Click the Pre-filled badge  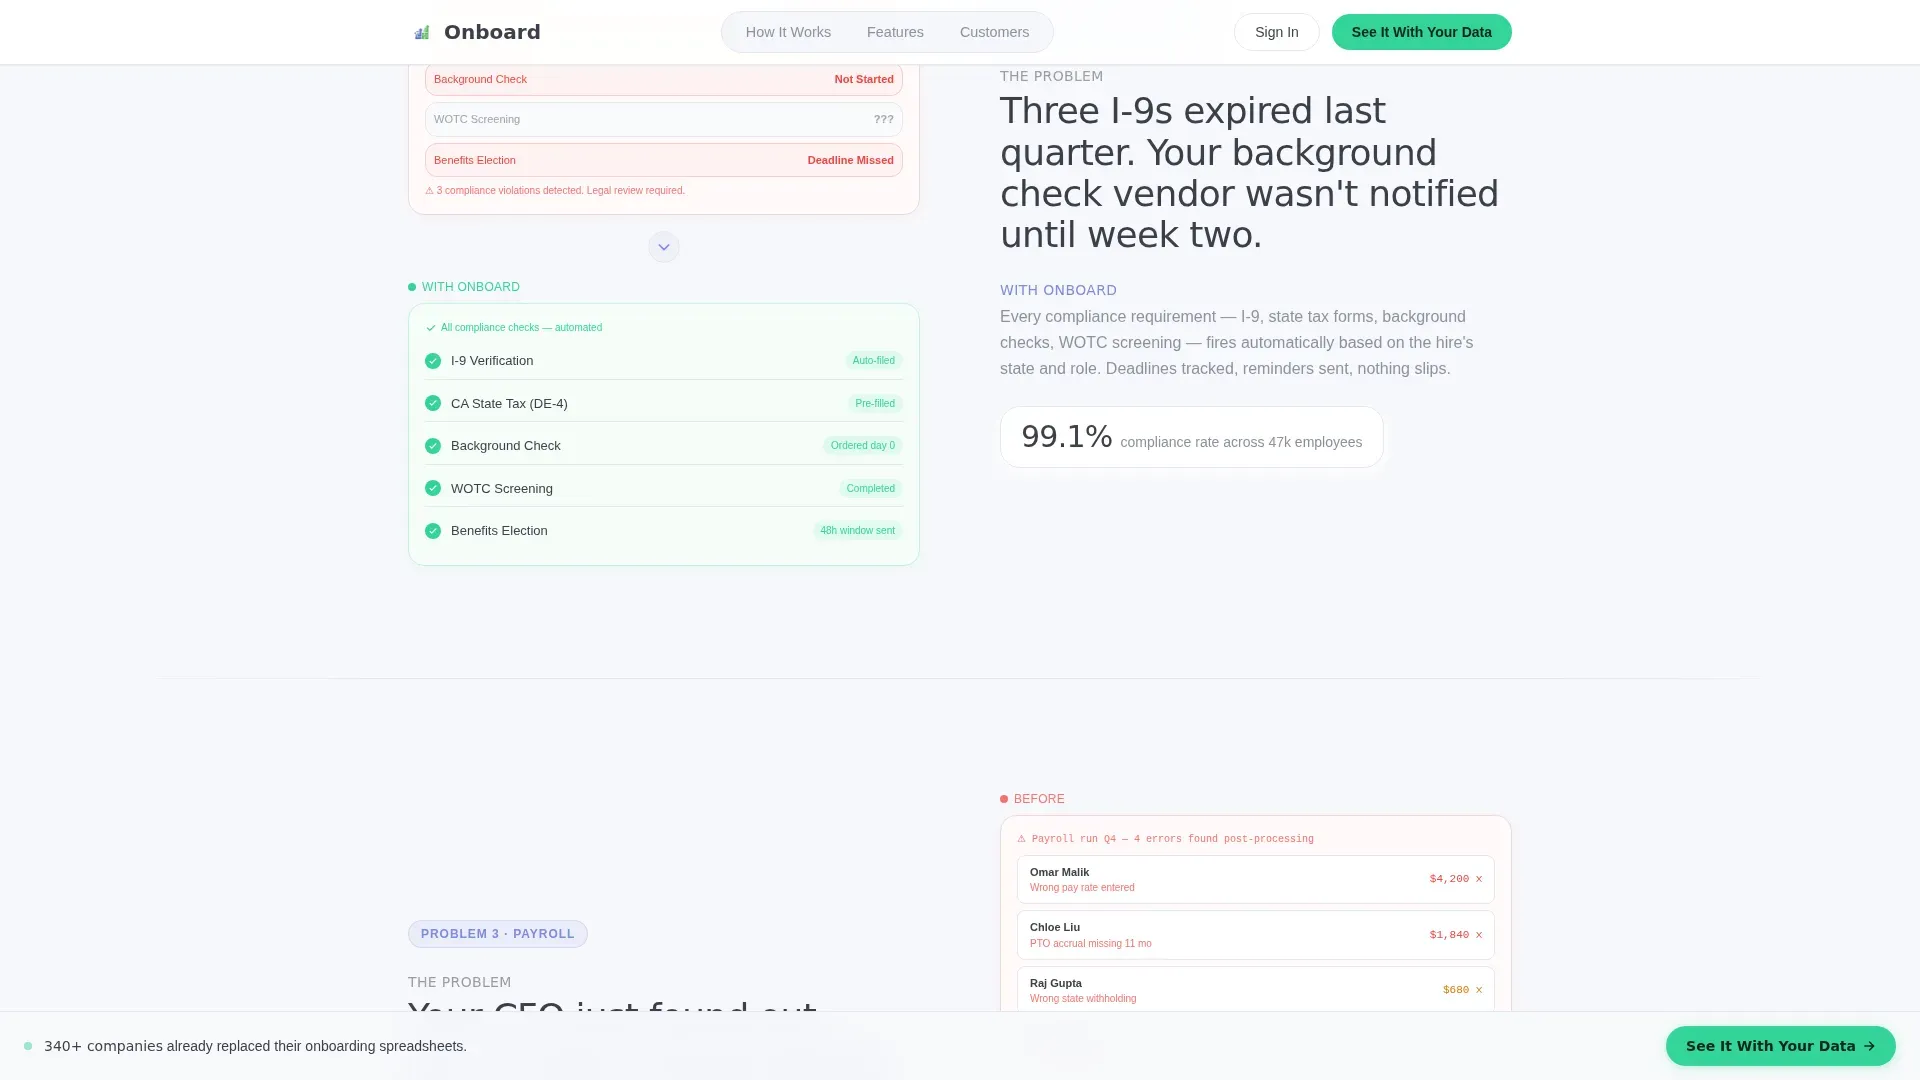point(875,403)
